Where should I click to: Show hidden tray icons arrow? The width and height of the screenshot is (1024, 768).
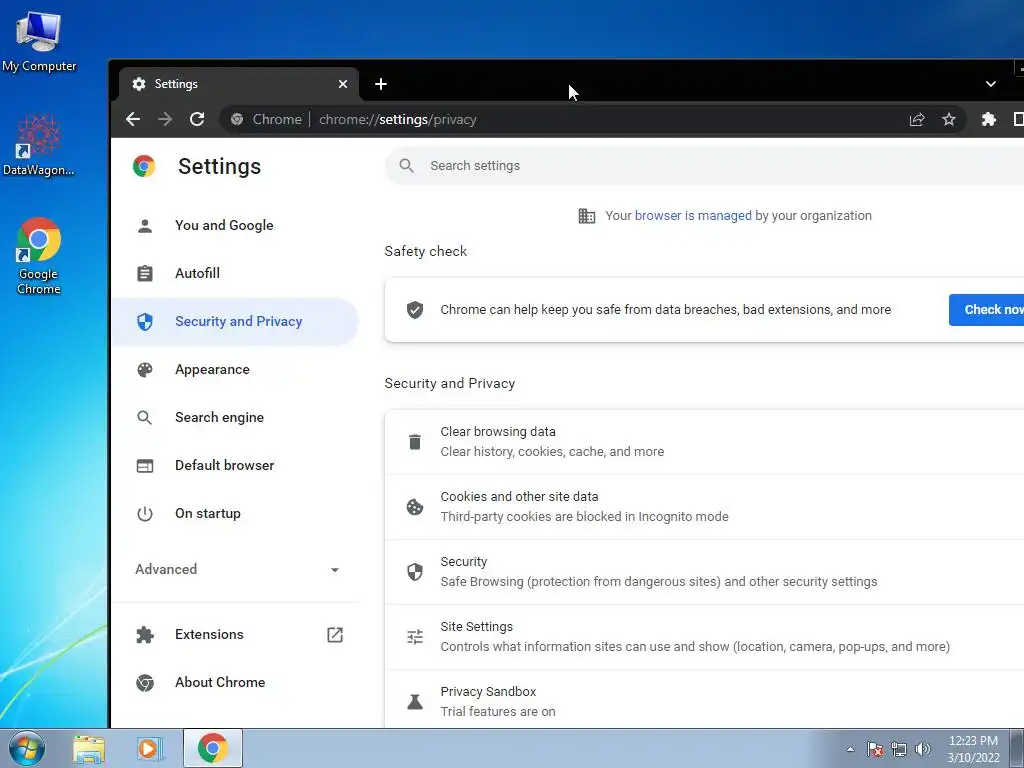pos(850,750)
